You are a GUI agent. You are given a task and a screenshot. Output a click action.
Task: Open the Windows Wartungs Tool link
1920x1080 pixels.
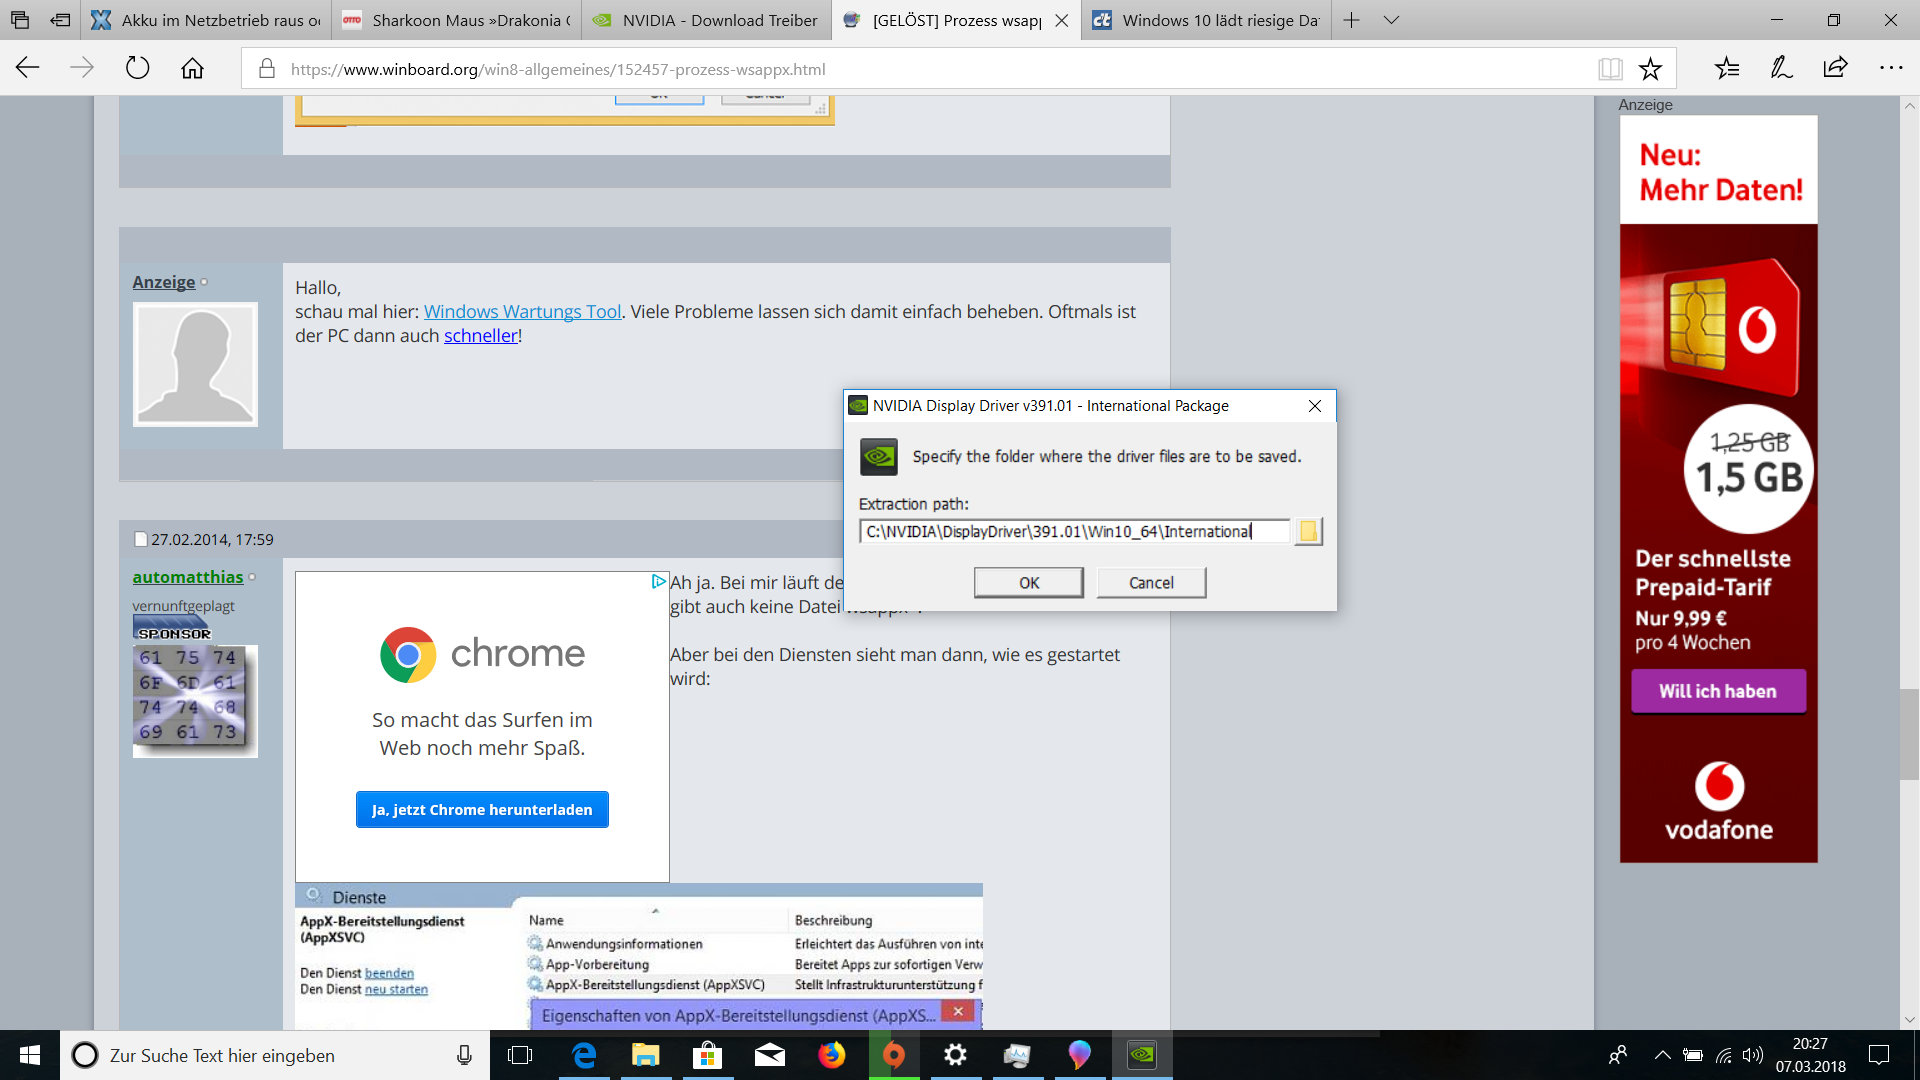(522, 311)
